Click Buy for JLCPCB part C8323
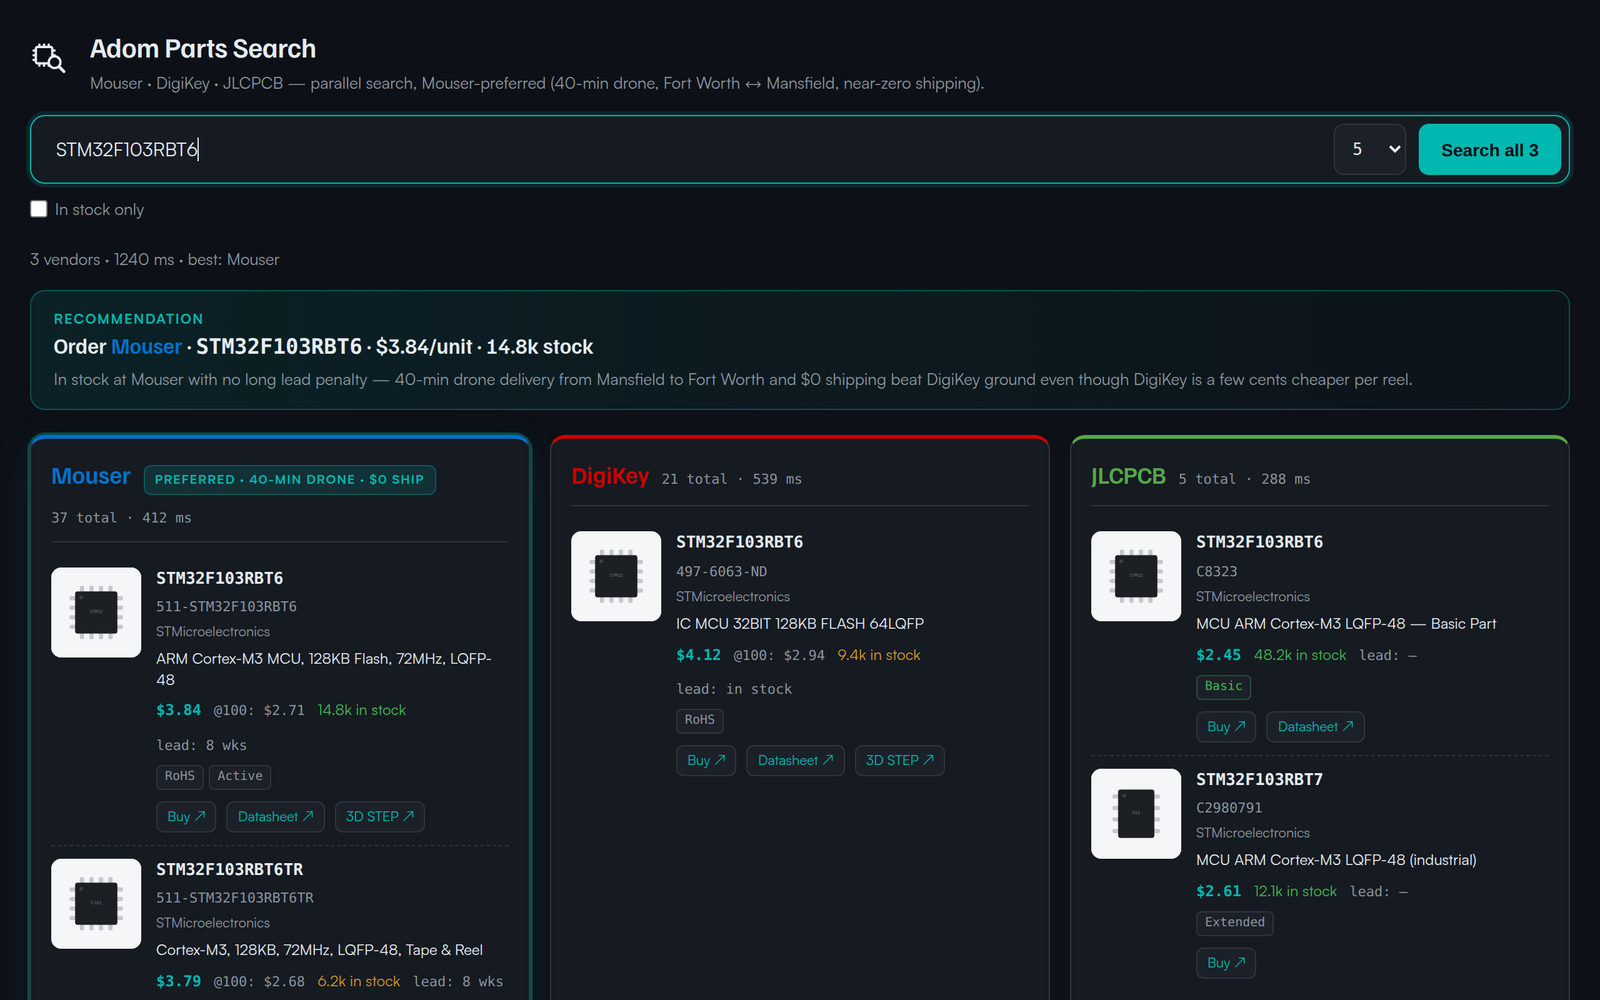This screenshot has width=1600, height=1000. (x=1226, y=727)
